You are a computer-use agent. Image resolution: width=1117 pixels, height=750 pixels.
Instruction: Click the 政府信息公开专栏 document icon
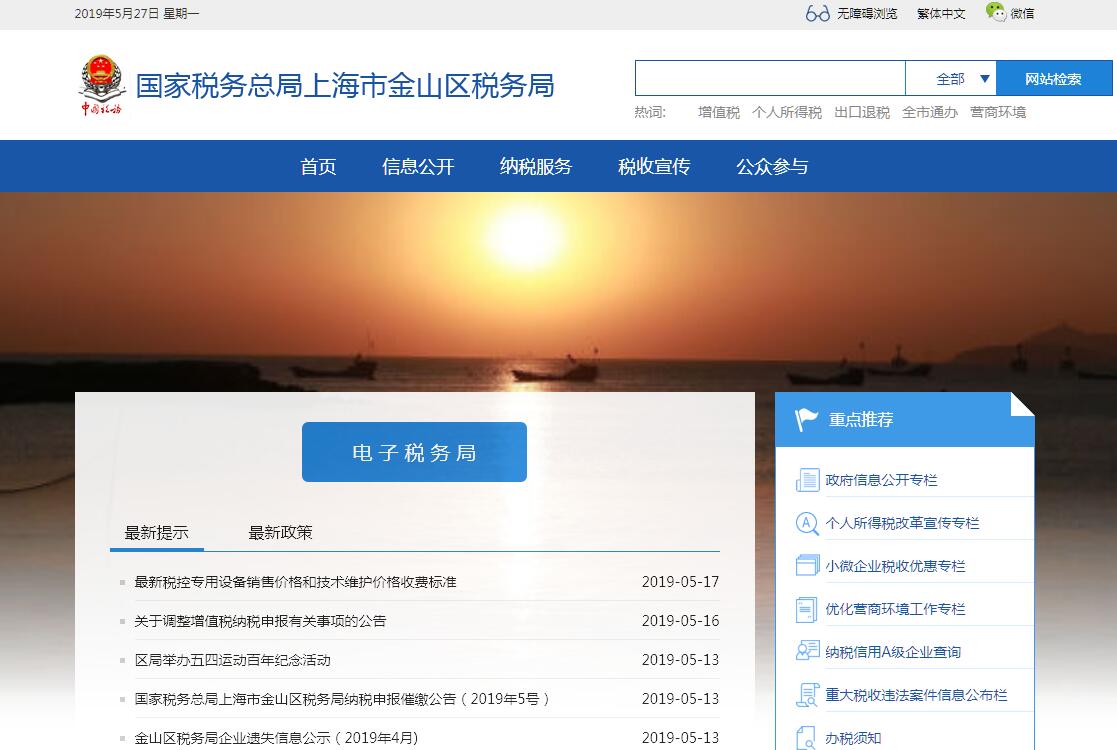point(807,480)
